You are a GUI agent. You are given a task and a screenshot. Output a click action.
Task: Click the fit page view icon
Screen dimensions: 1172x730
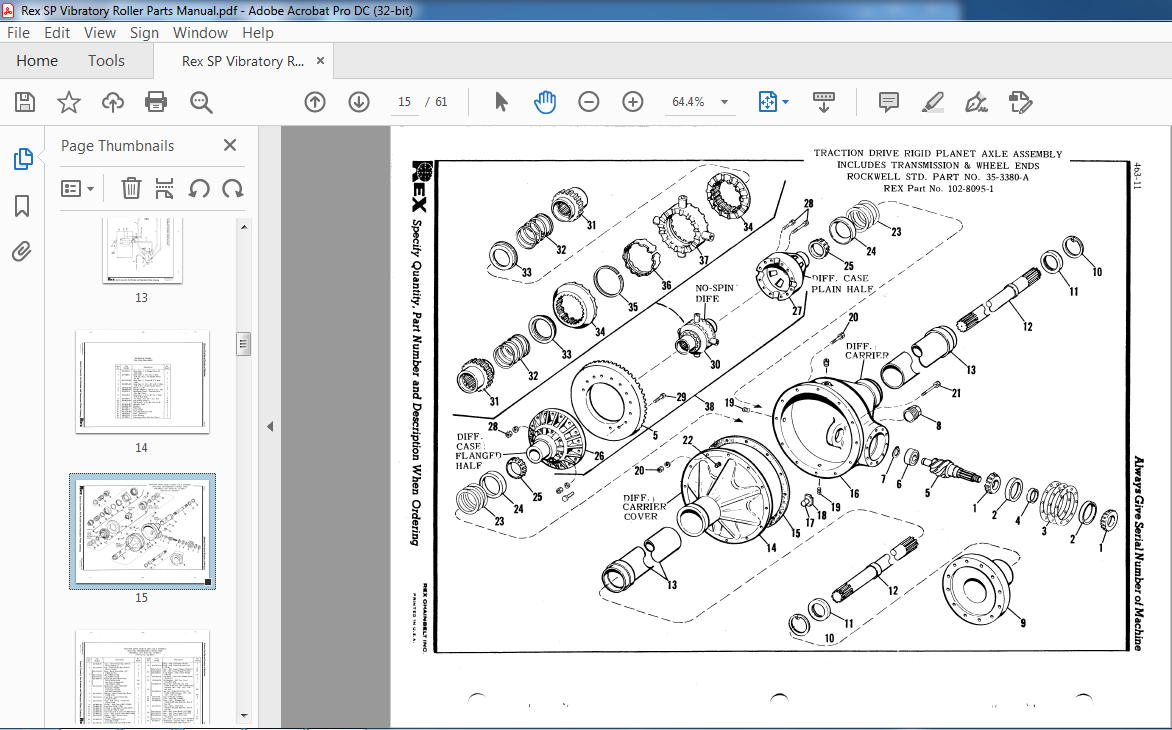(768, 102)
